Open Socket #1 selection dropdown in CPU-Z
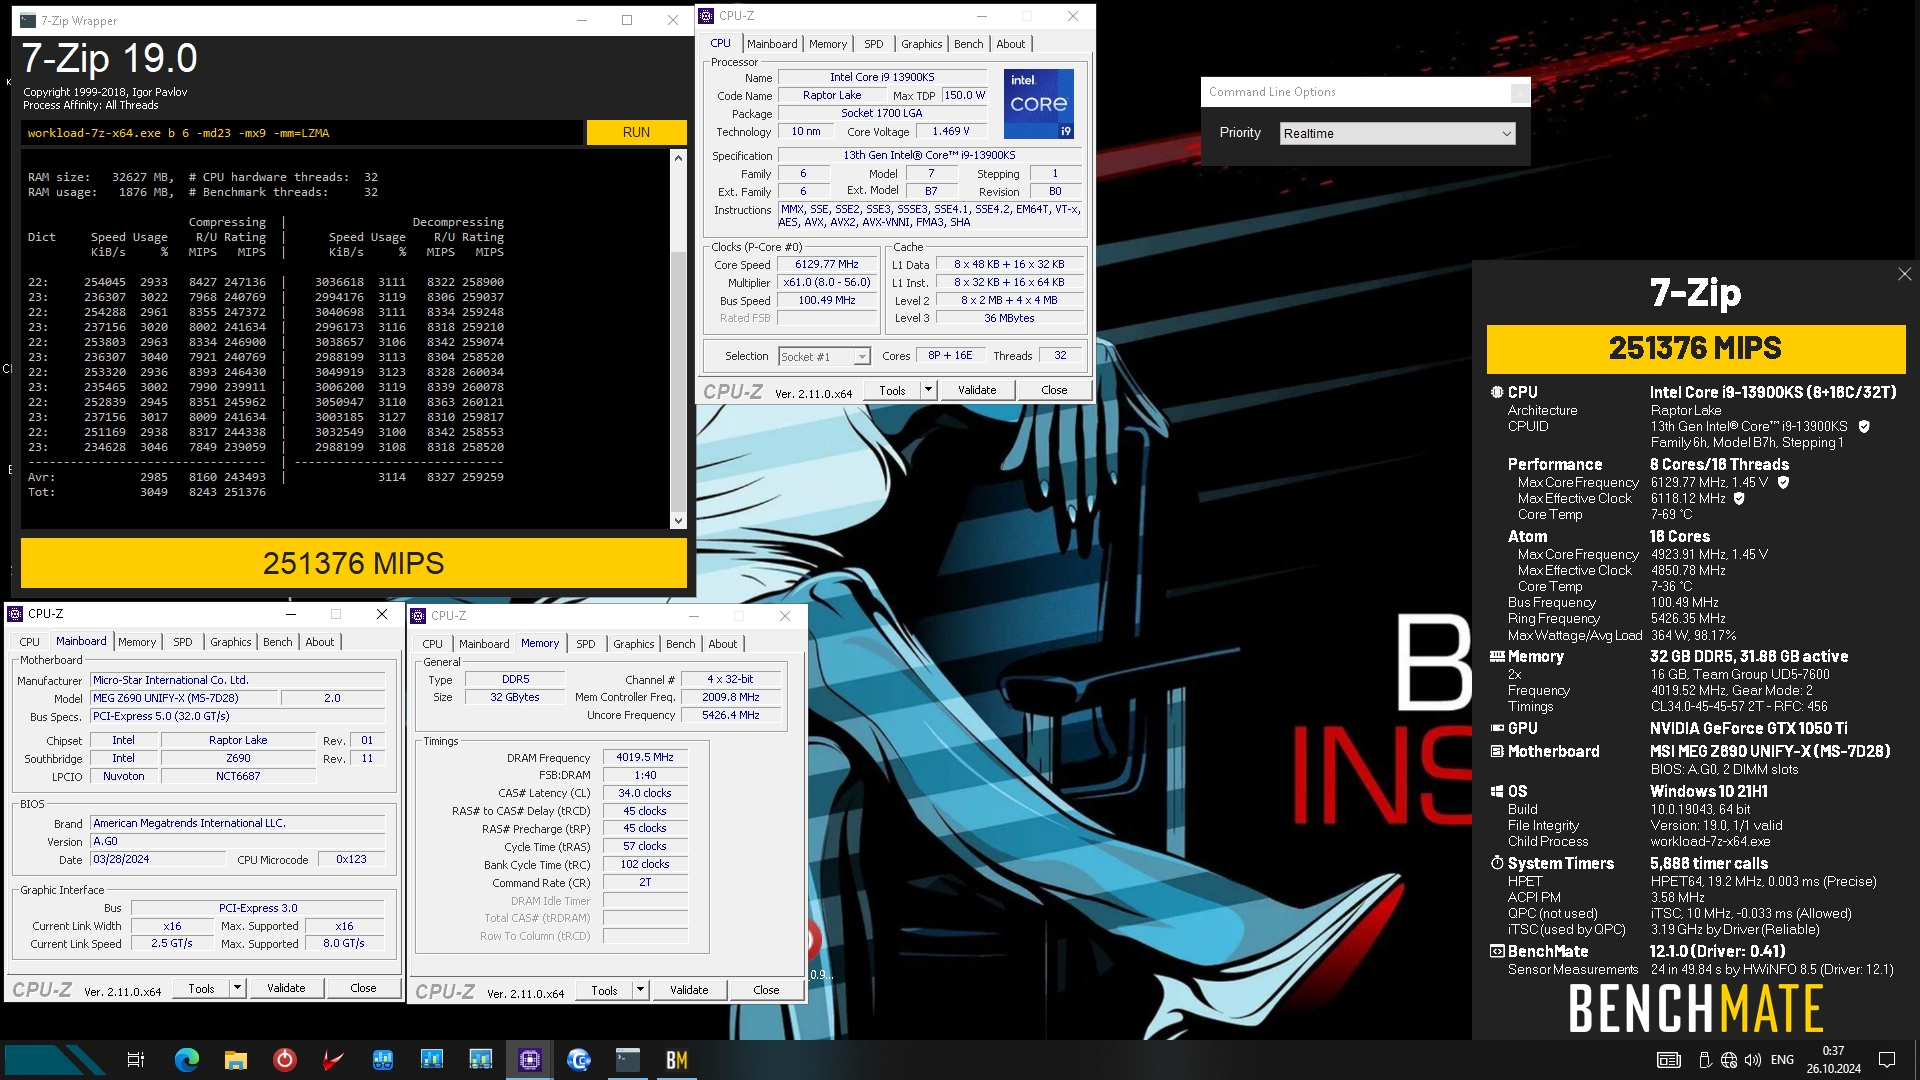Viewport: 1920px width, 1080px height. tap(824, 357)
